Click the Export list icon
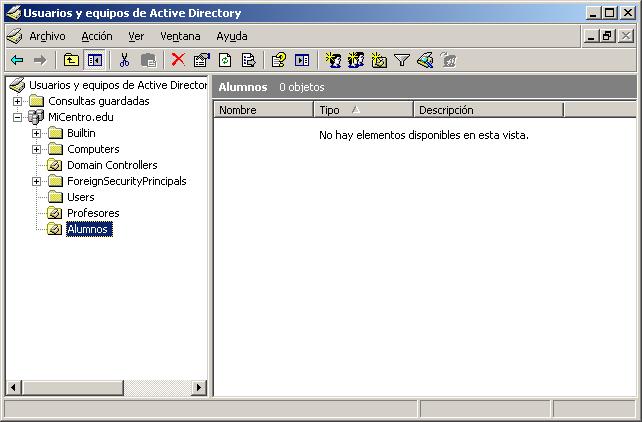The width and height of the screenshot is (642, 422). click(248, 60)
